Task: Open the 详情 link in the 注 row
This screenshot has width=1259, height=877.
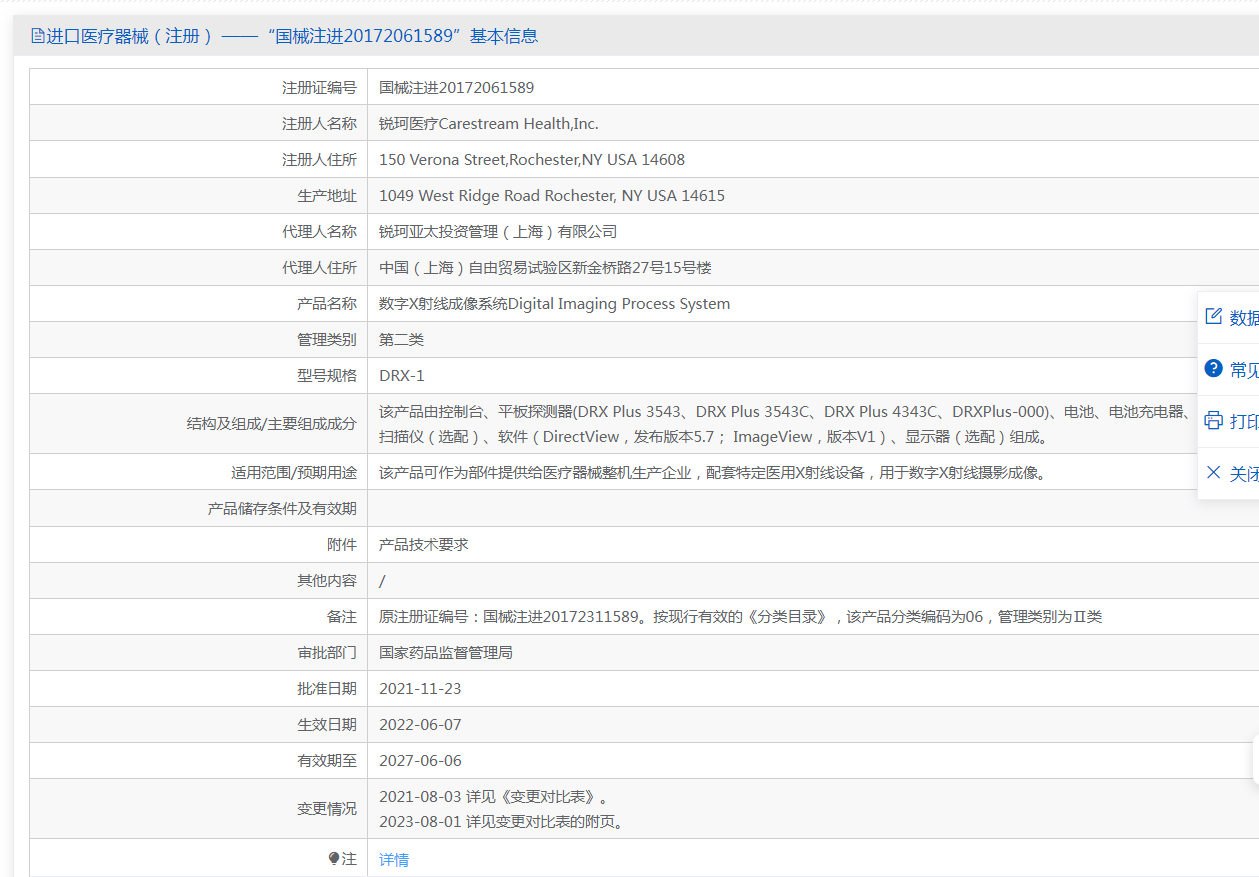Action: click(394, 860)
